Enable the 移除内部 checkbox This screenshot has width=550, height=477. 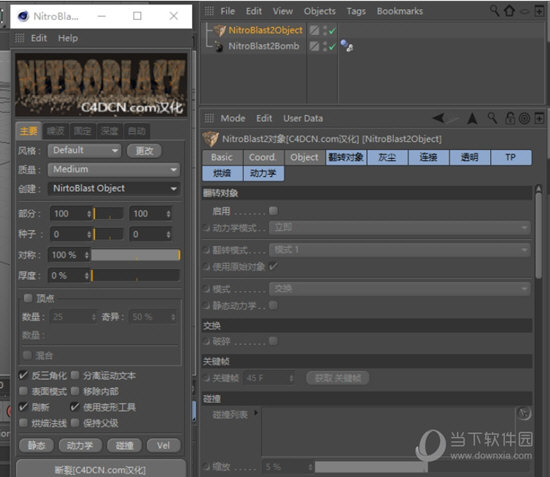(x=75, y=391)
